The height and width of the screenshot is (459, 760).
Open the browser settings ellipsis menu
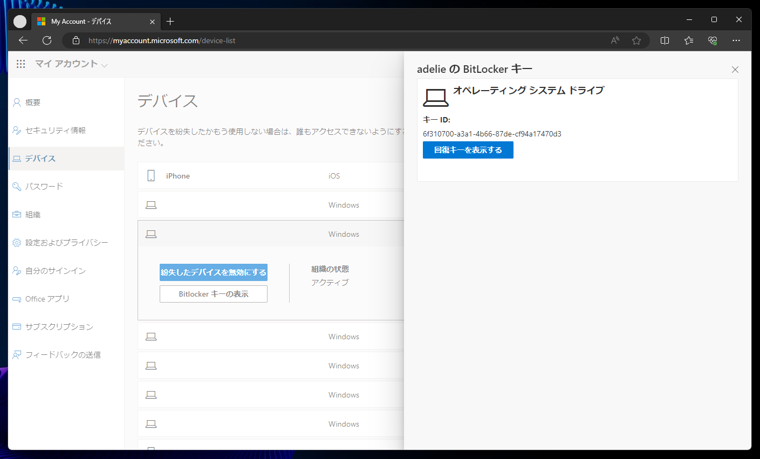736,41
